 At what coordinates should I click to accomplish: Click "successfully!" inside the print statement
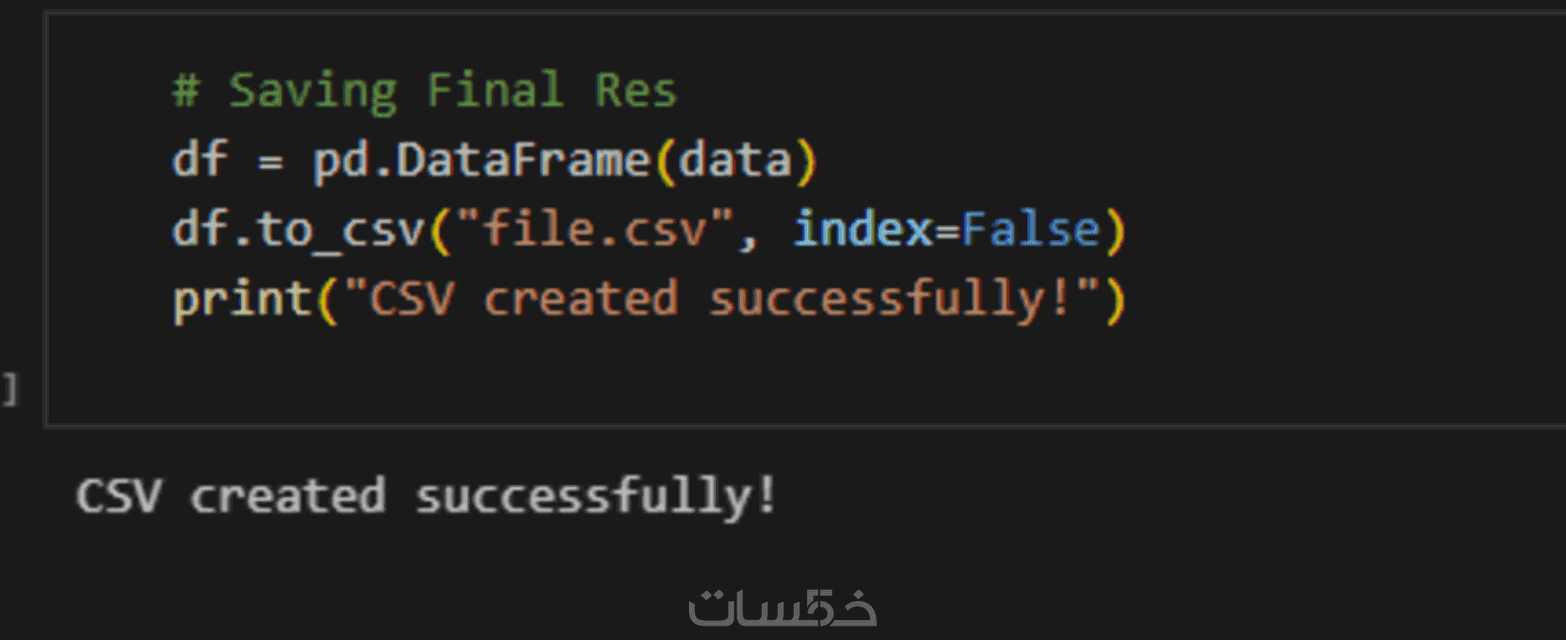887,299
